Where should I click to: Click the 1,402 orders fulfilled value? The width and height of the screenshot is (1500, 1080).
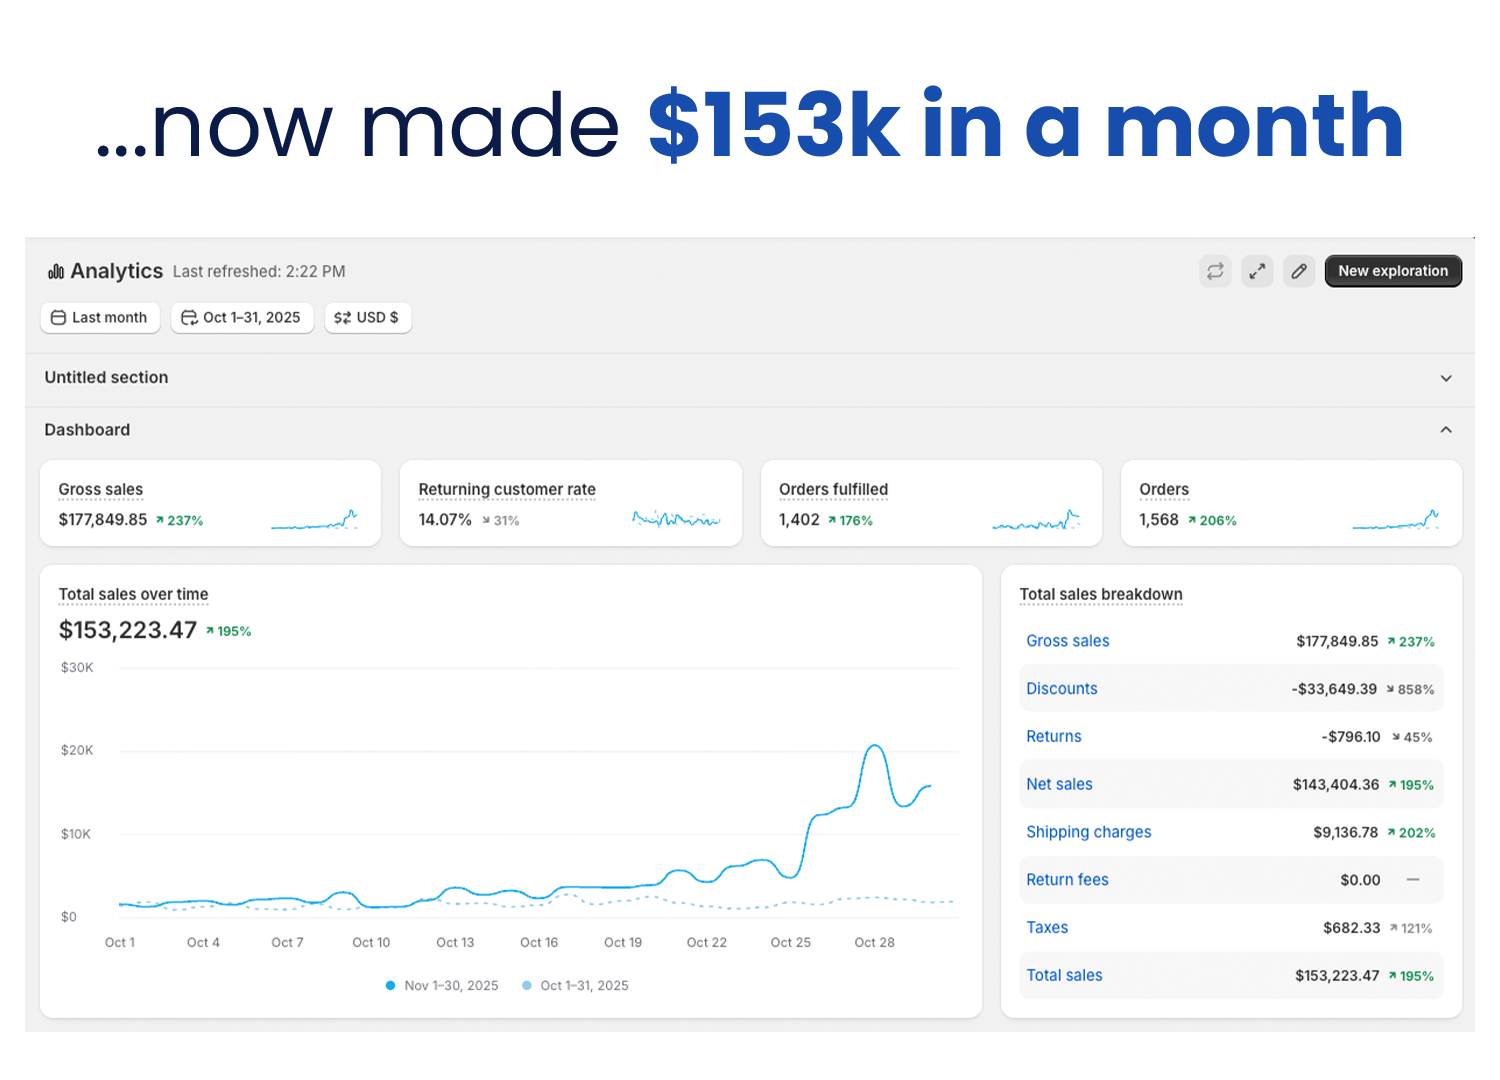pos(799,520)
